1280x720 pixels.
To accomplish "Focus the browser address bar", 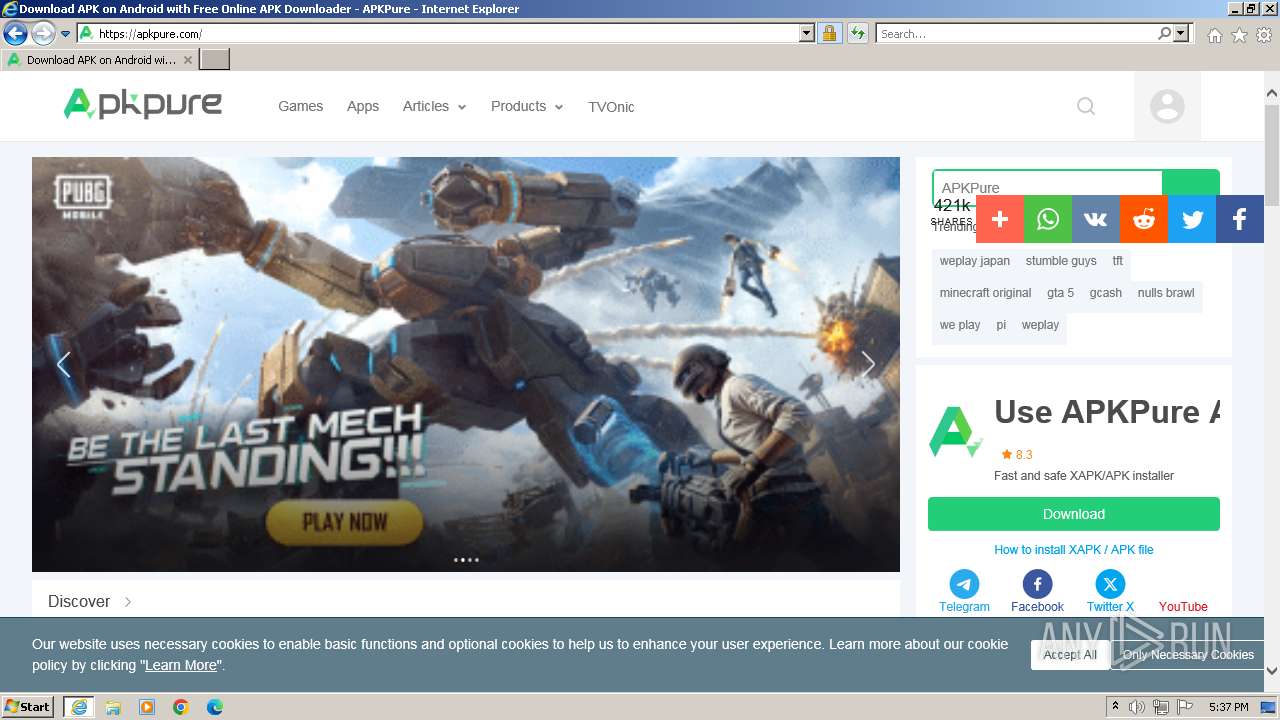I will 447,34.
